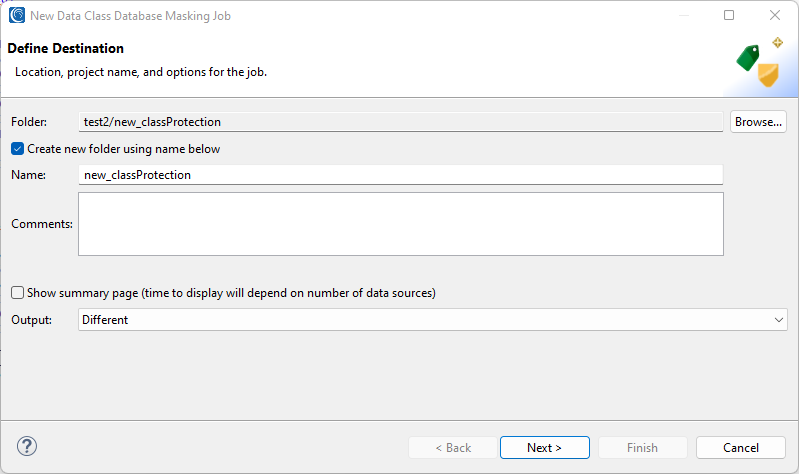The image size is (799, 474).
Task: Maximize the masking job dialog window
Action: click(x=729, y=15)
